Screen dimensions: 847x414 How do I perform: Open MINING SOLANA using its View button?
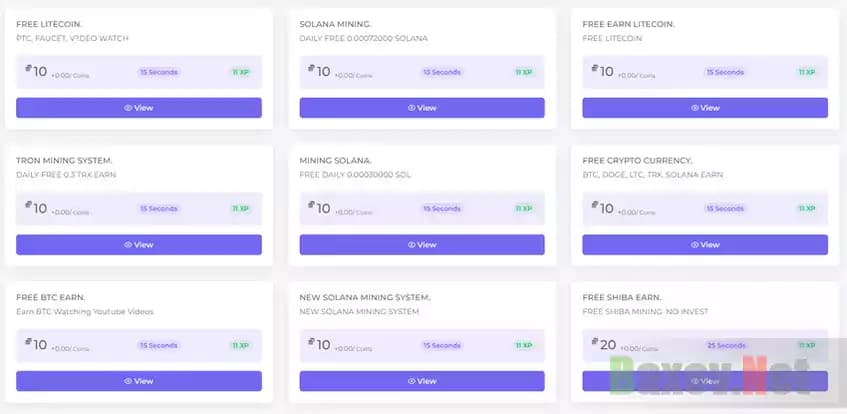click(x=422, y=244)
